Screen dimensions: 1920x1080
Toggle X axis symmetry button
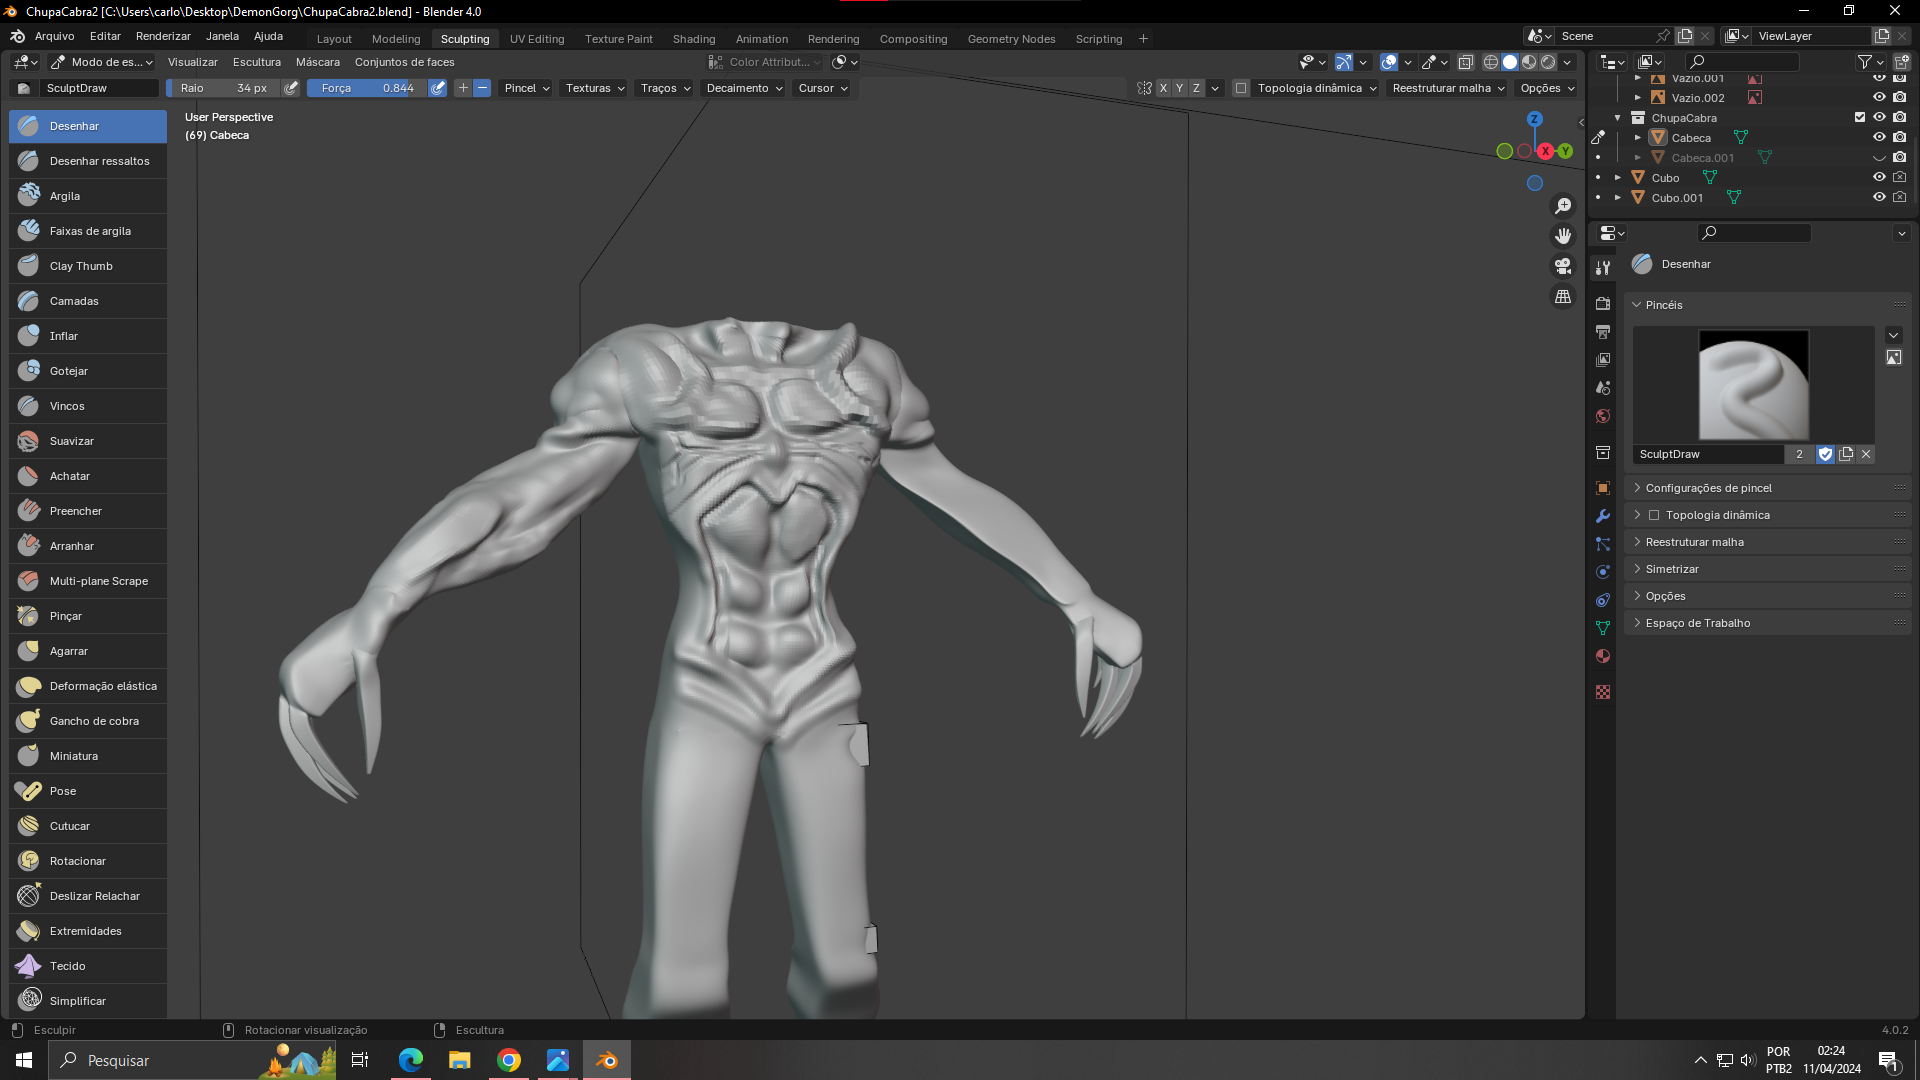click(x=1163, y=88)
